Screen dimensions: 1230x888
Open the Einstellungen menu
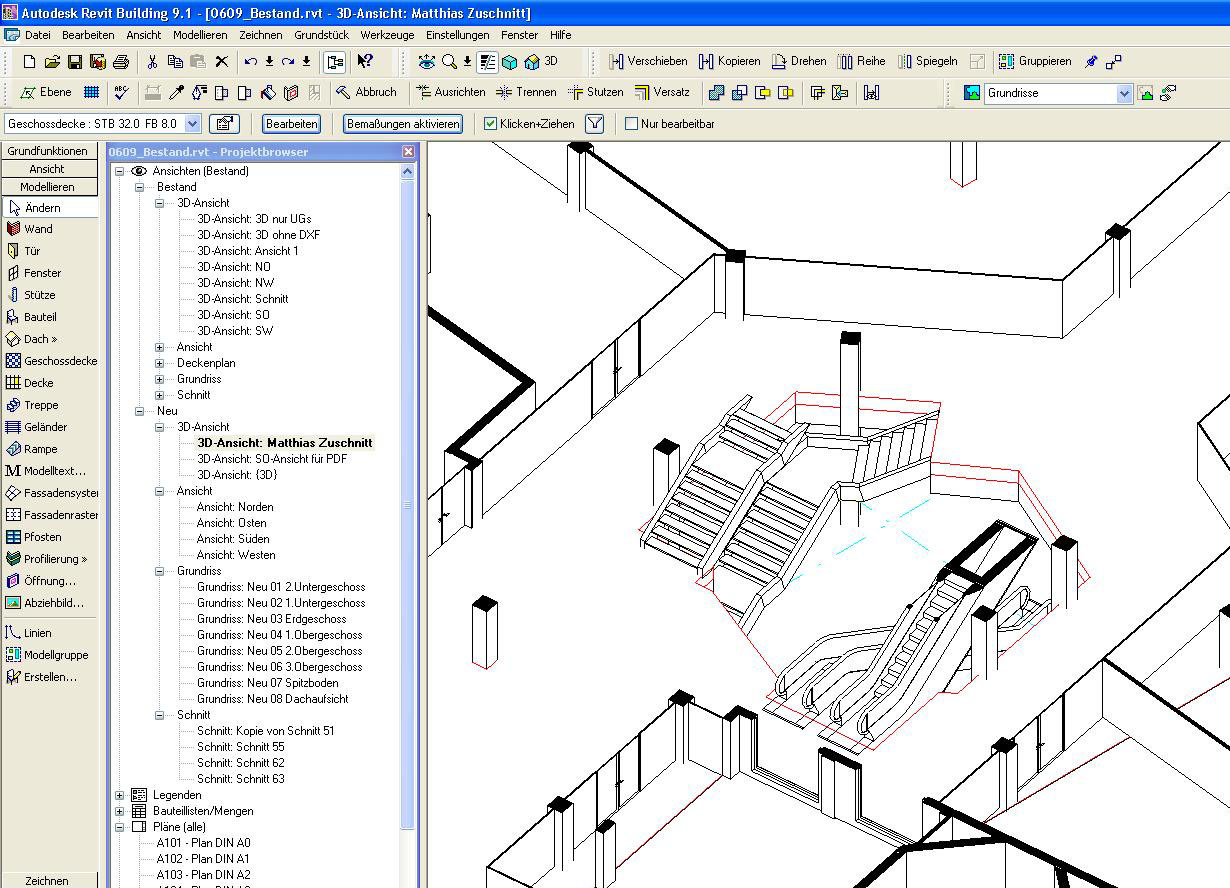(458, 35)
